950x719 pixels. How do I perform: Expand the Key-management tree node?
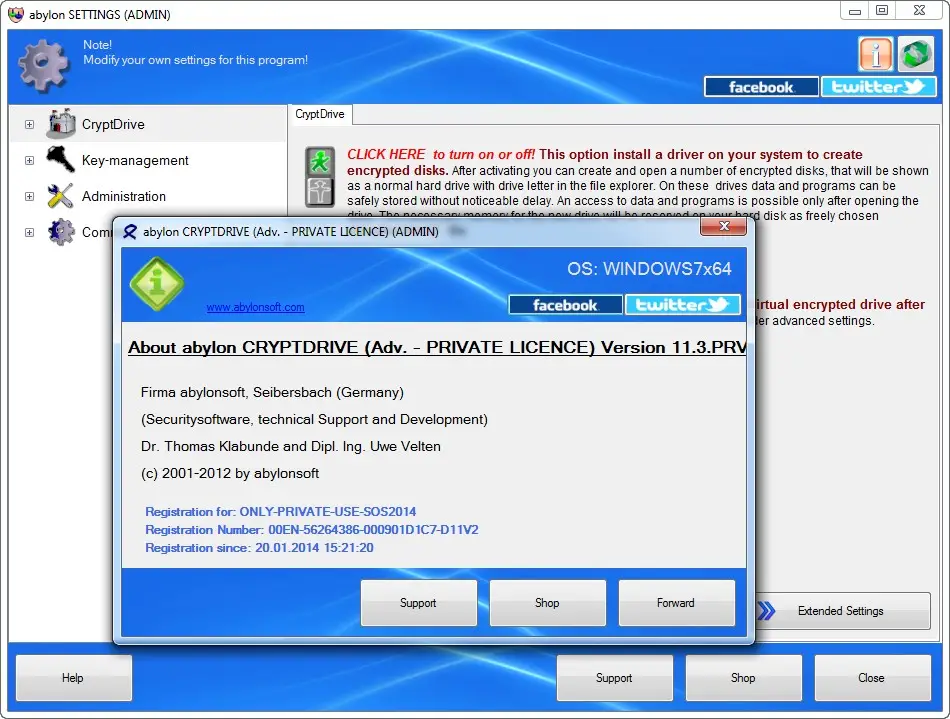click(x=29, y=161)
